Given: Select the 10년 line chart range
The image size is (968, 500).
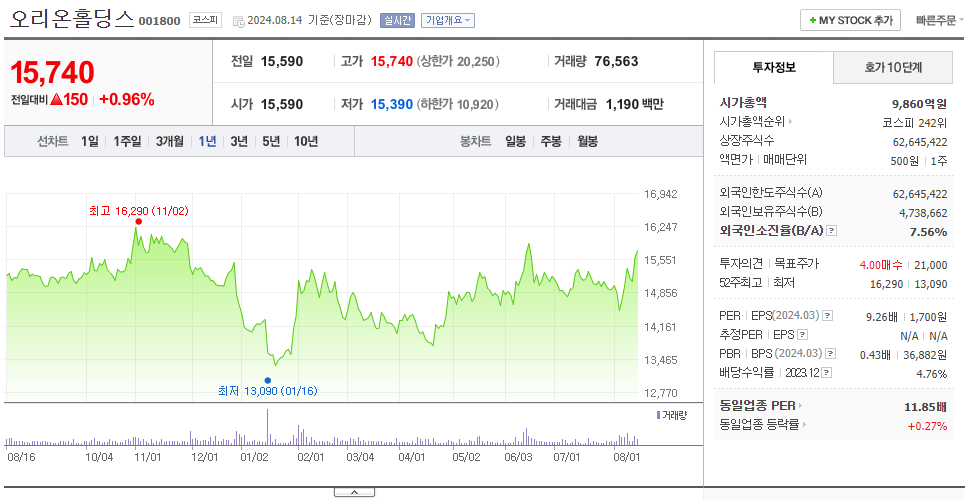Looking at the screenshot, I should (306, 141).
